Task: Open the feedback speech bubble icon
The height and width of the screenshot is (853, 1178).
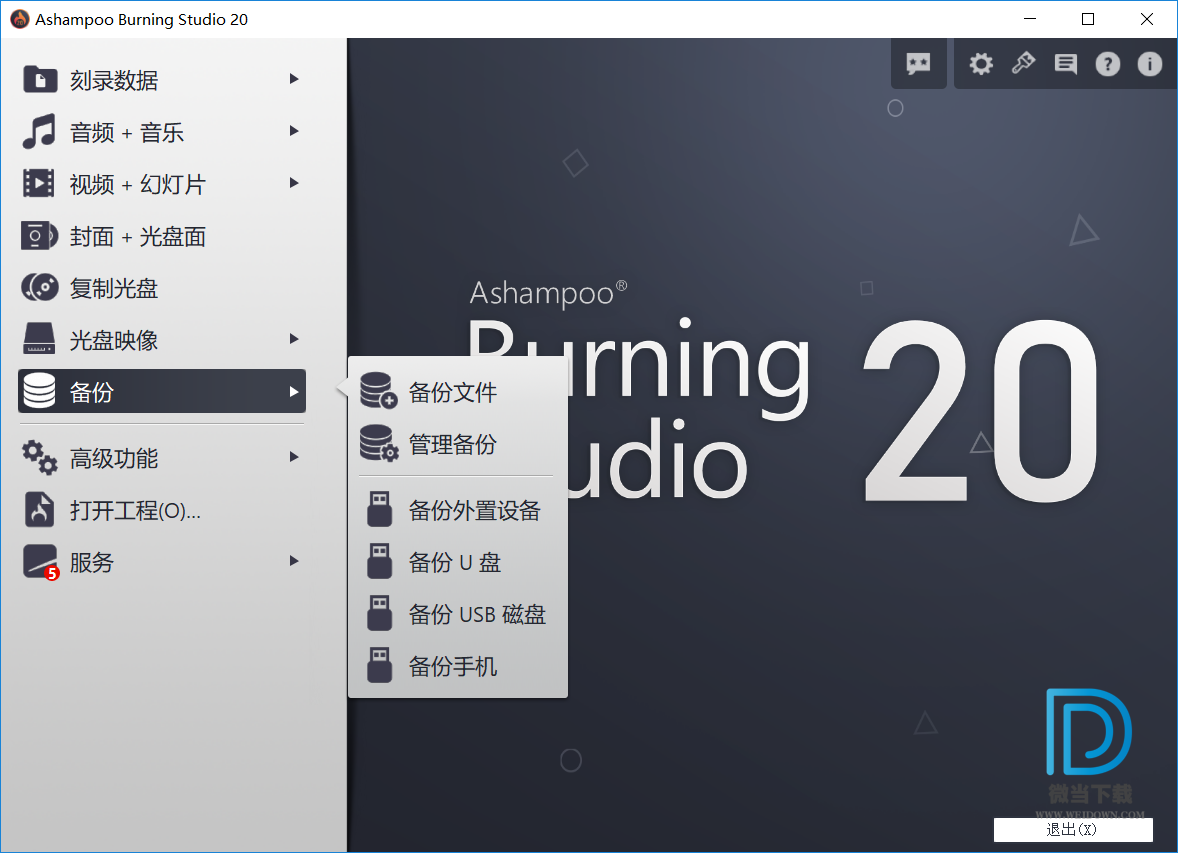Action: tap(1066, 64)
